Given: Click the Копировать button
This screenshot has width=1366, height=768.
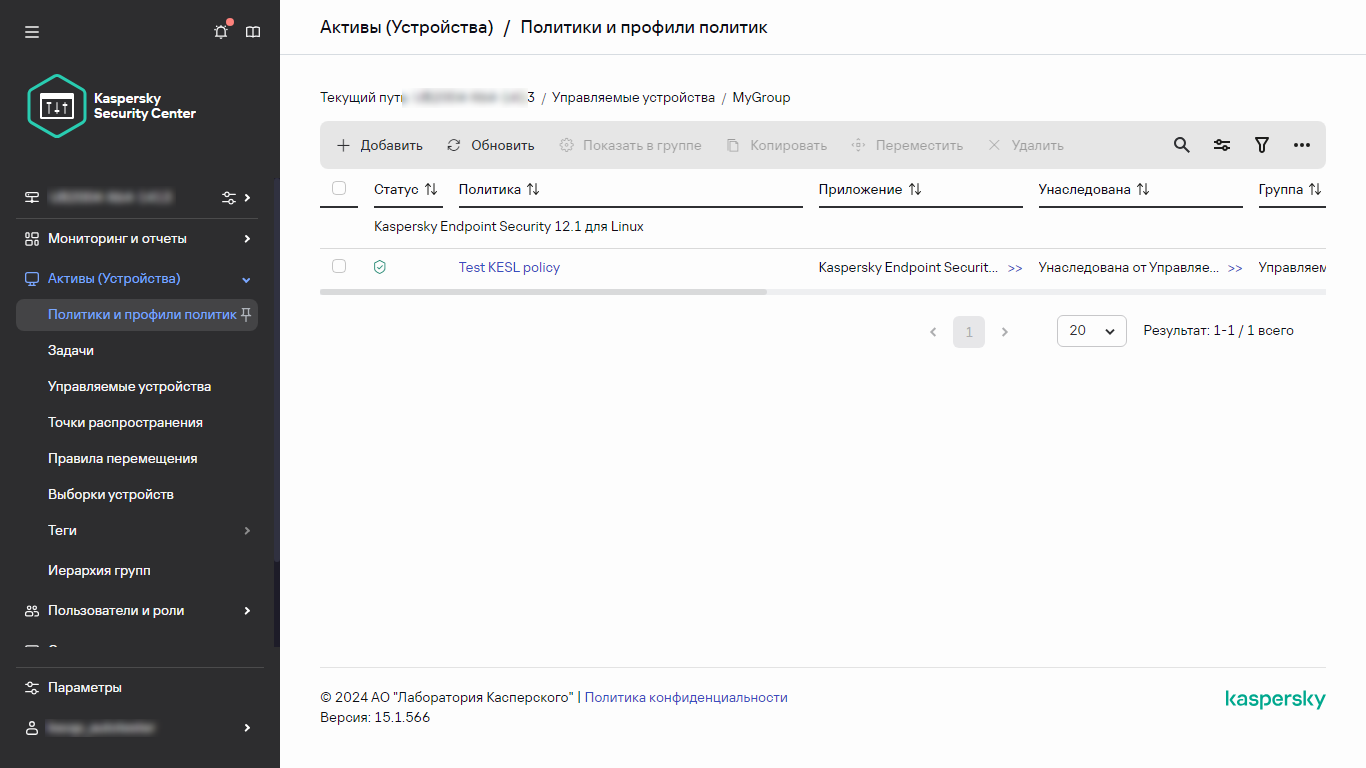Looking at the screenshot, I should coord(776,145).
